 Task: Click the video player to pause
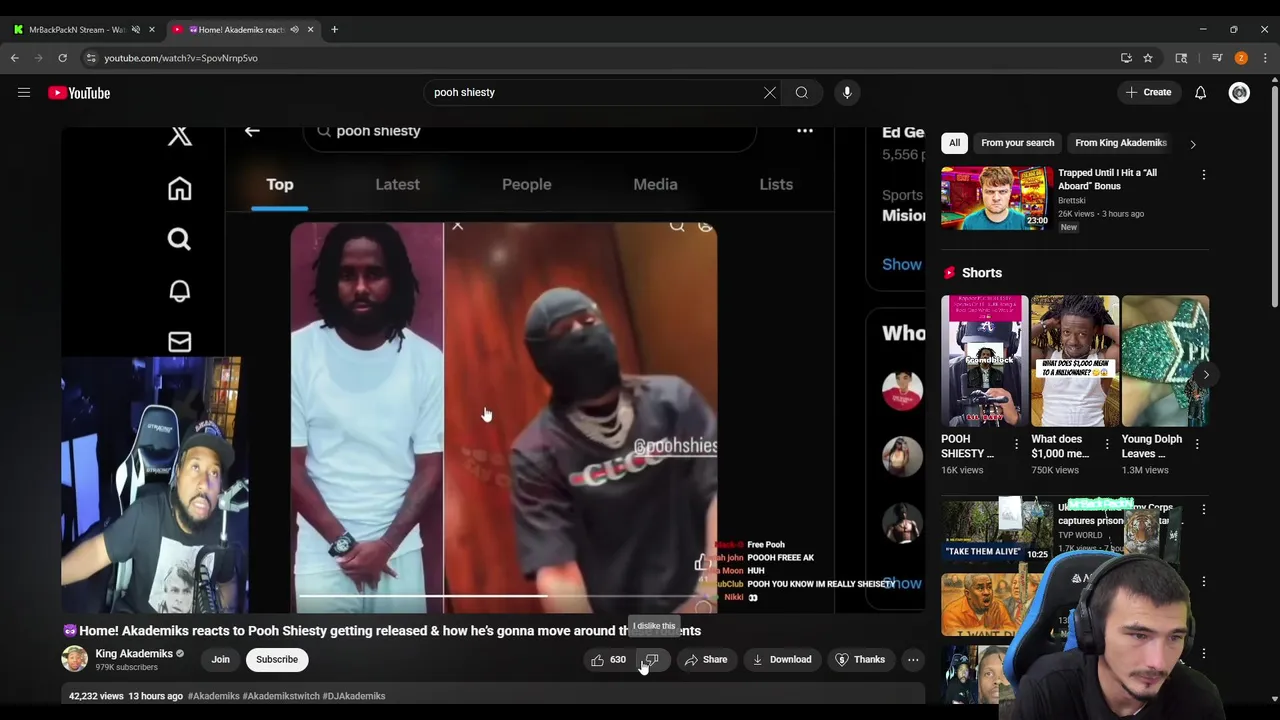(493, 370)
